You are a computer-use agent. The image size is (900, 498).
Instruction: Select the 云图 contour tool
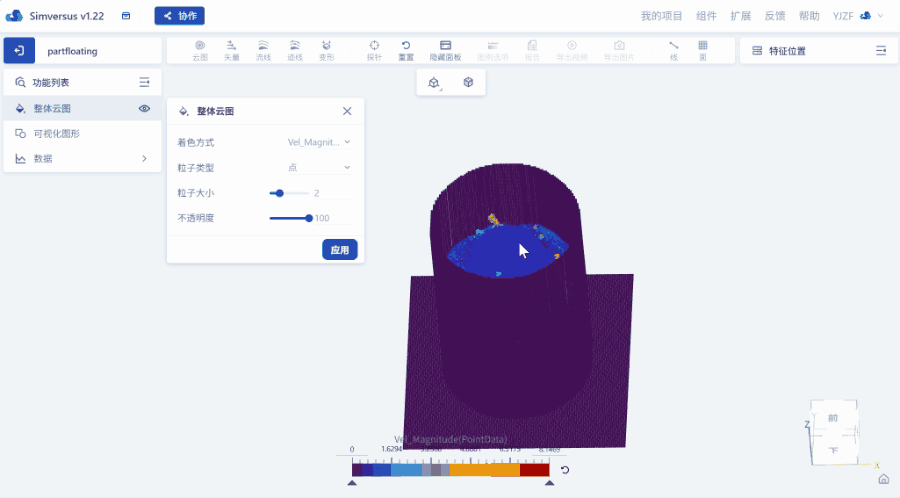[200, 50]
